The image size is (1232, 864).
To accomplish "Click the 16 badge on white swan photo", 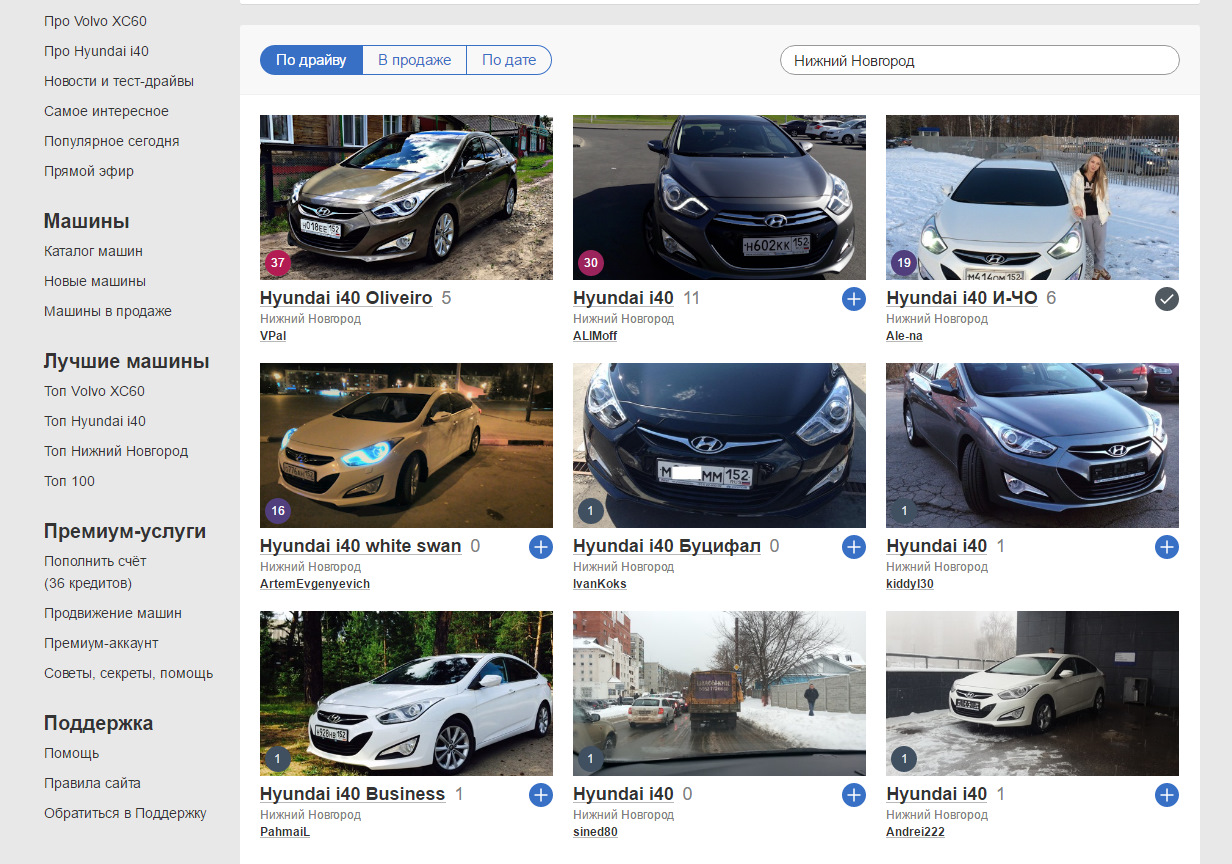I will [x=277, y=511].
